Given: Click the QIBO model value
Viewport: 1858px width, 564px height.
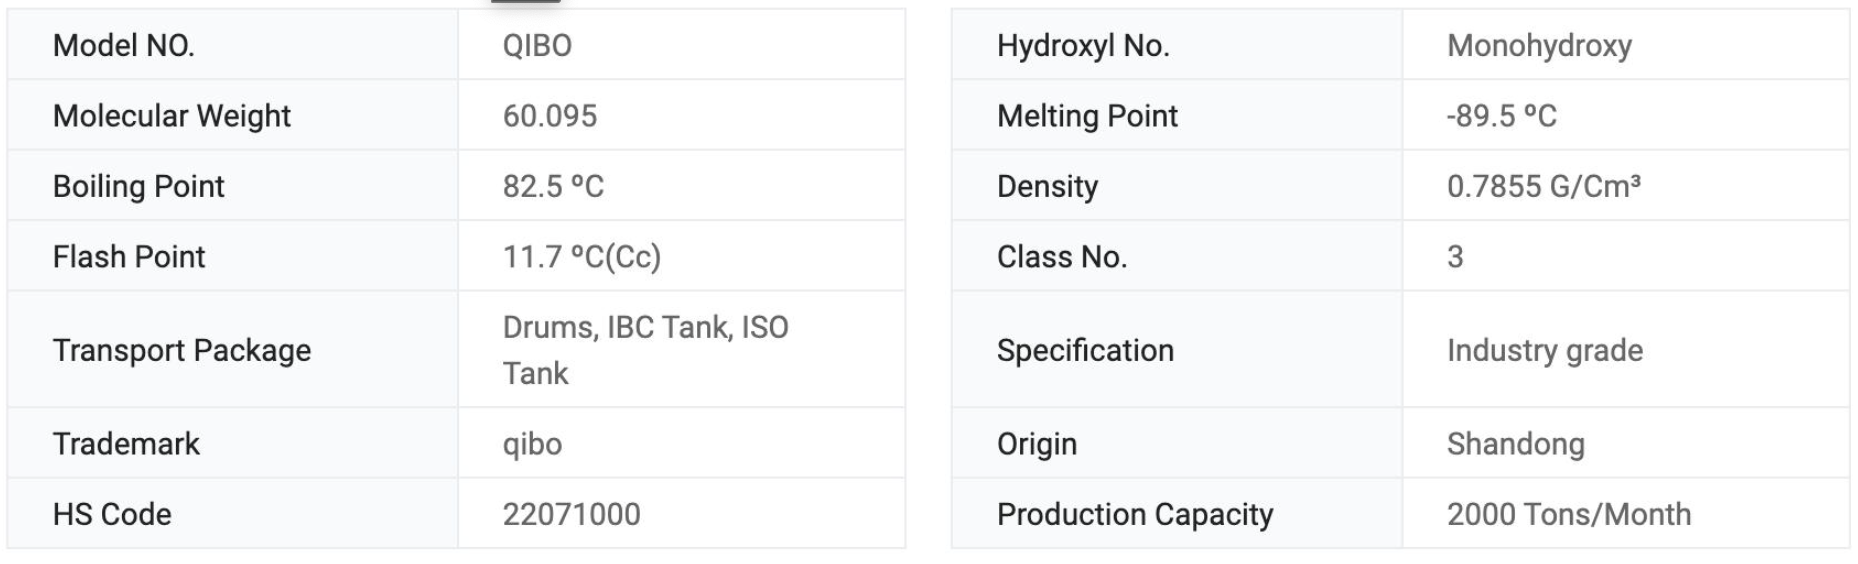Looking at the screenshot, I should (x=537, y=46).
